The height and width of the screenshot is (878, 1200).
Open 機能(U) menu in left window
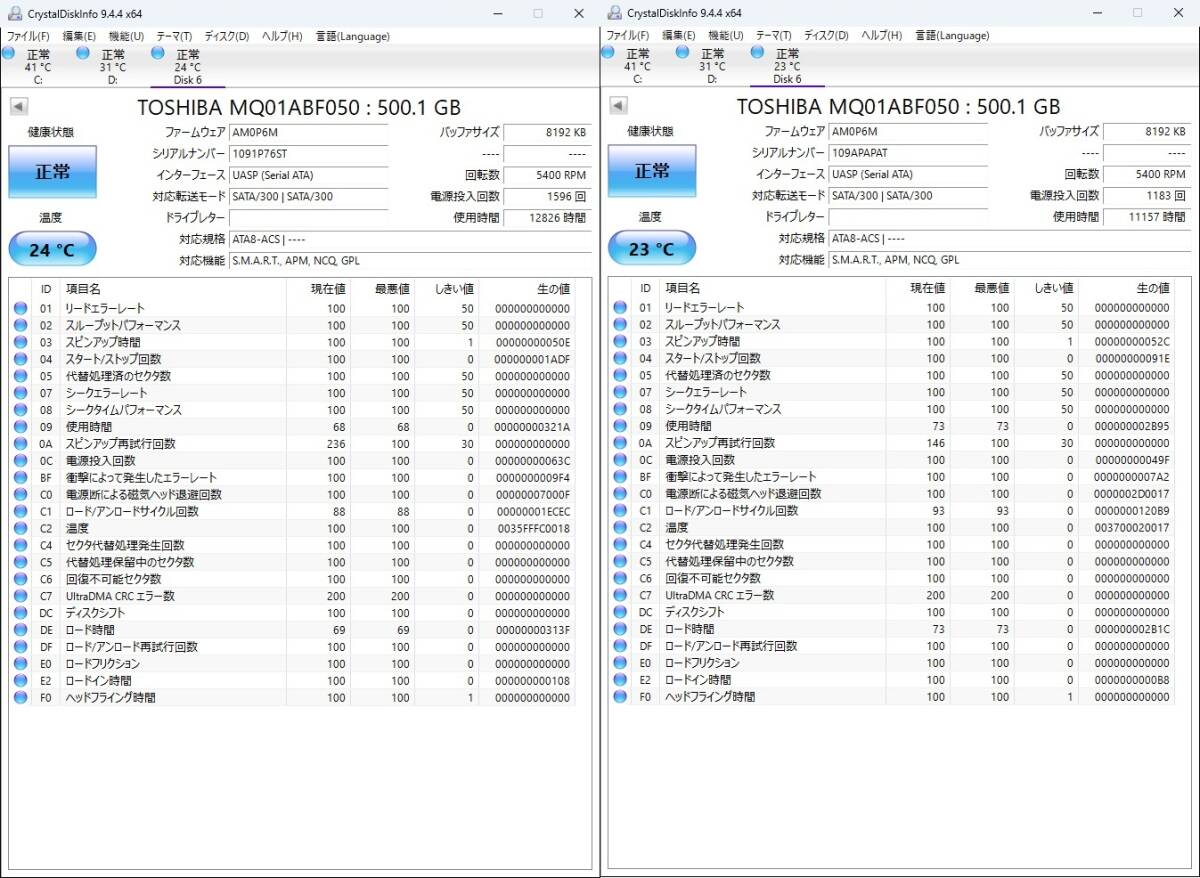click(x=126, y=36)
